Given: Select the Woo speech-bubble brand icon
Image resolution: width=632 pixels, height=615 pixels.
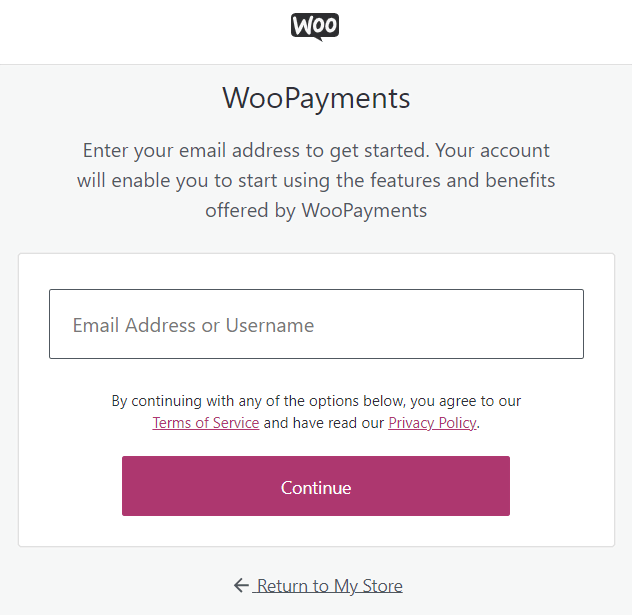Looking at the screenshot, I should pyautogui.click(x=315, y=26).
